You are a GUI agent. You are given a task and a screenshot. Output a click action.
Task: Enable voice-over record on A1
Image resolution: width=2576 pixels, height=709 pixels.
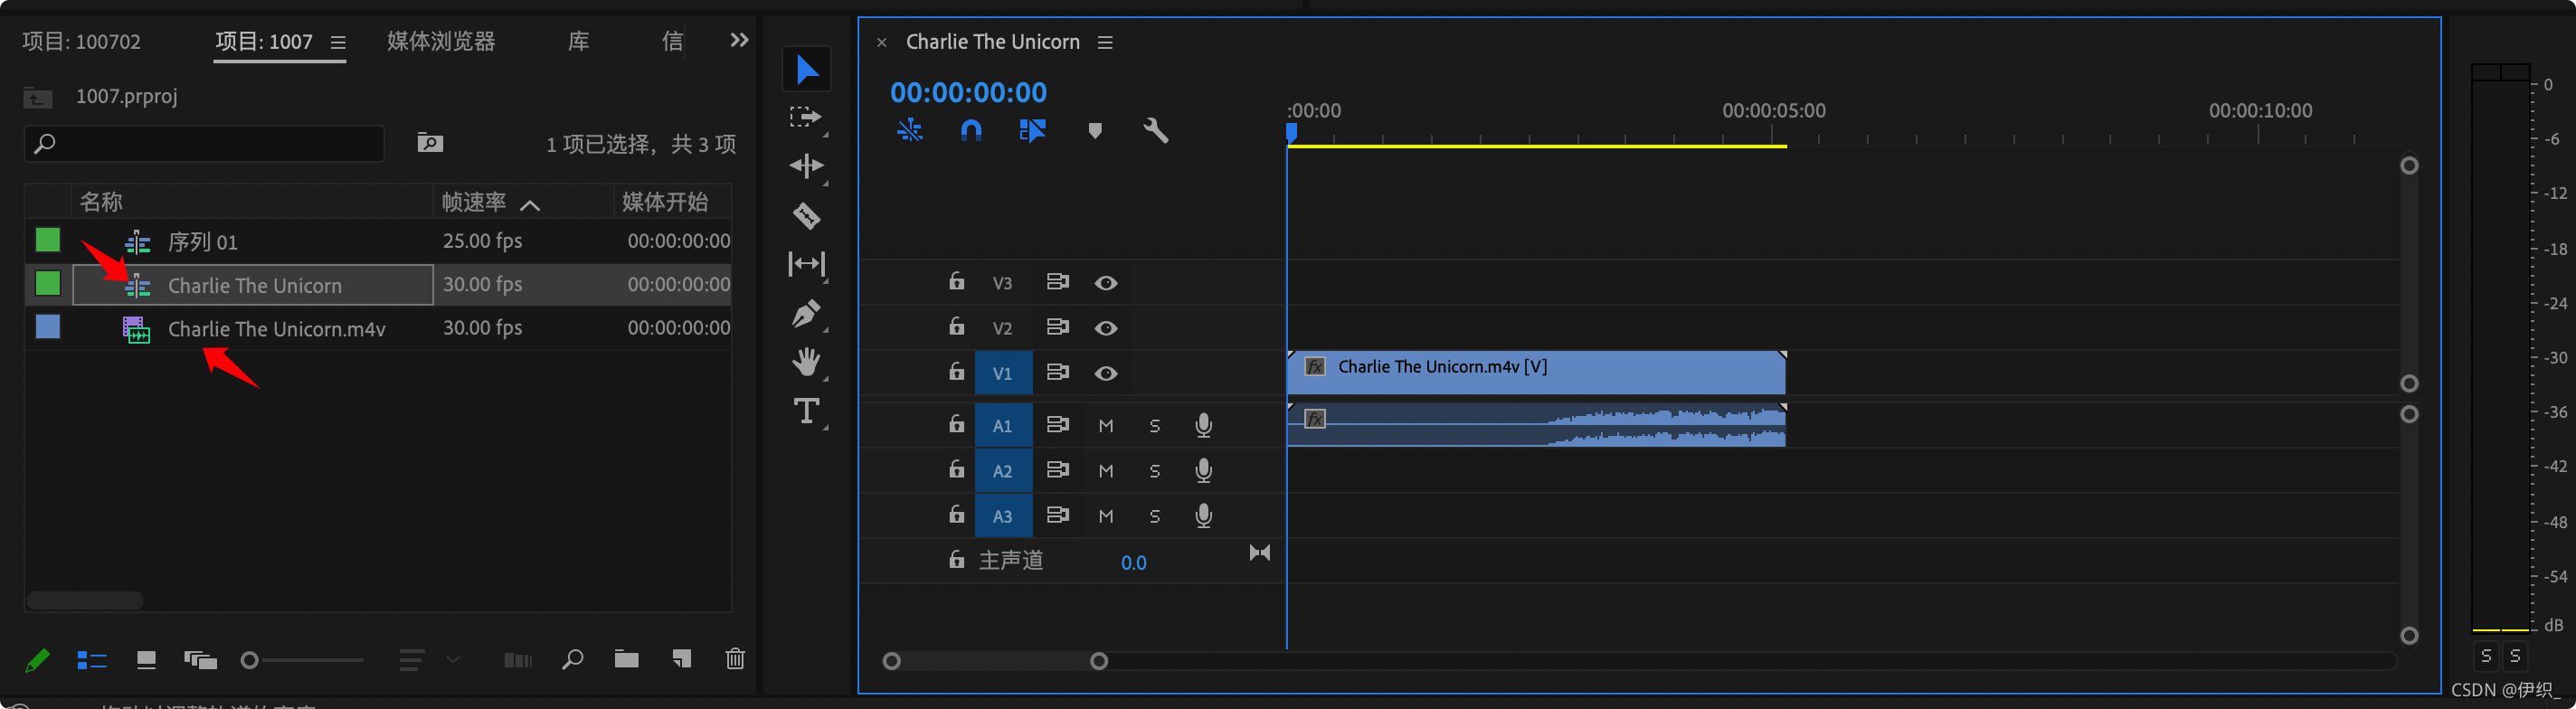point(1204,426)
